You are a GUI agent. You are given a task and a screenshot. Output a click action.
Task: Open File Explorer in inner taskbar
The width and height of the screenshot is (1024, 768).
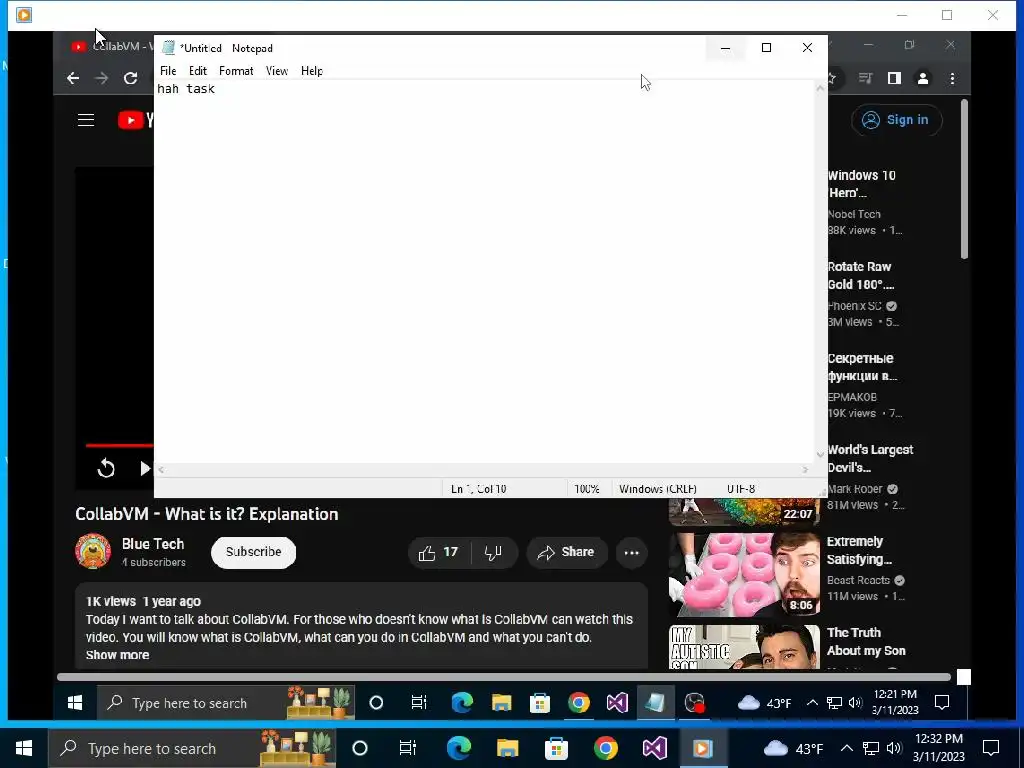tap(502, 703)
